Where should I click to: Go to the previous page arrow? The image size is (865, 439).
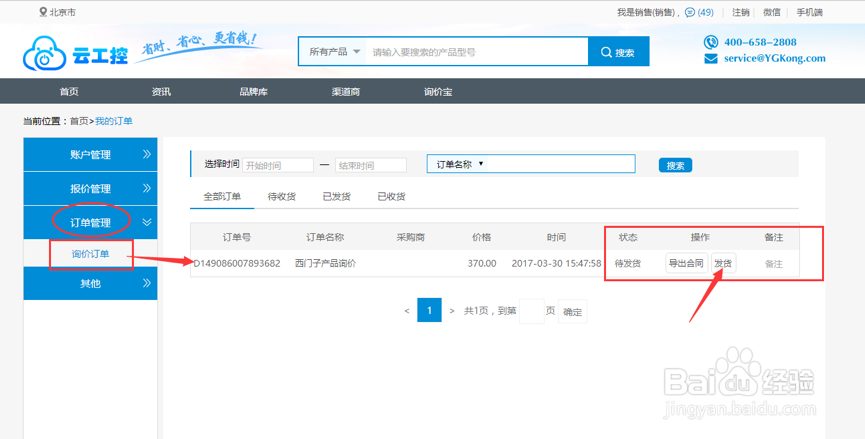[407, 311]
